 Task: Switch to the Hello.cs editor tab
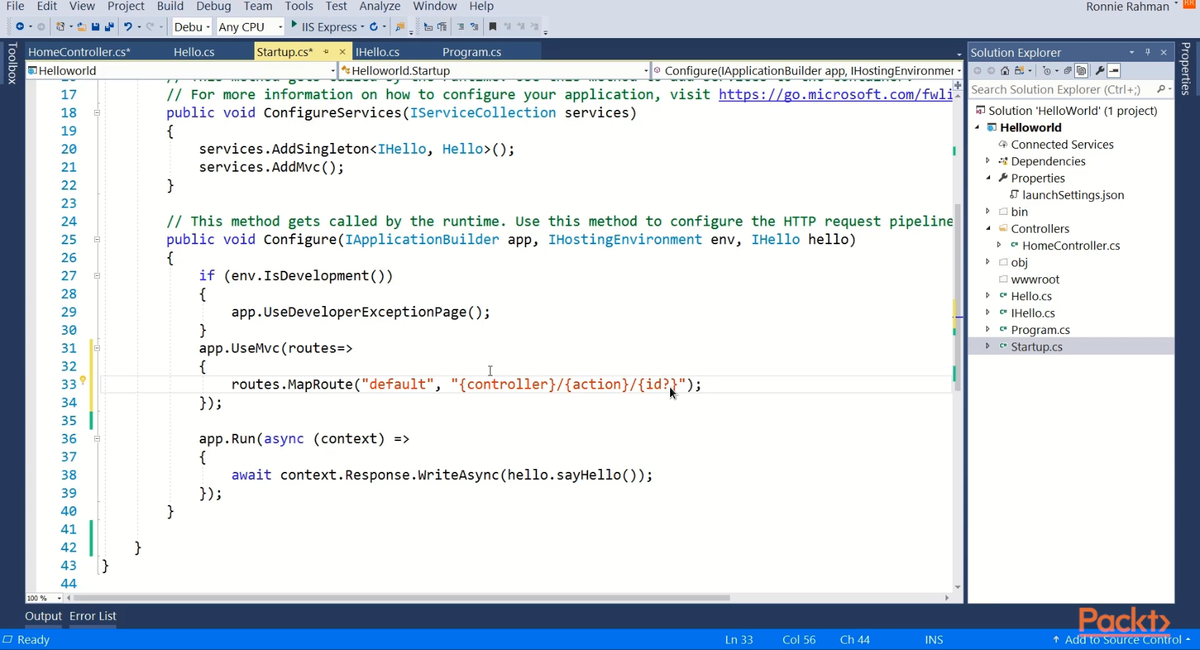pyautogui.click(x=194, y=52)
